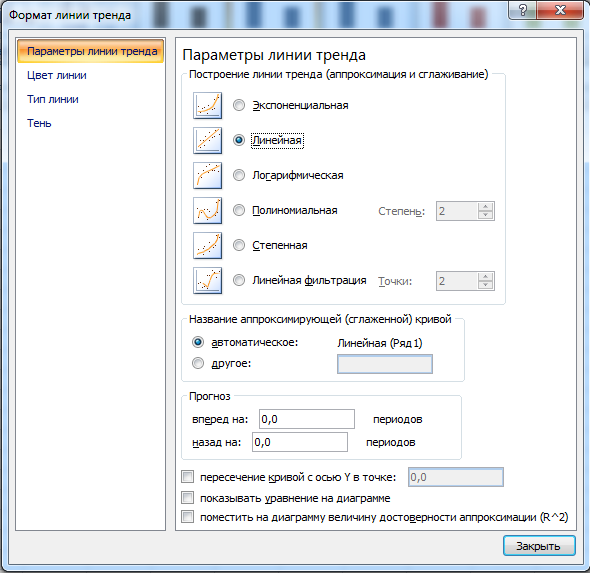Choose the Логарифмическая trendline option
The height and width of the screenshot is (573, 590).
click(x=239, y=175)
